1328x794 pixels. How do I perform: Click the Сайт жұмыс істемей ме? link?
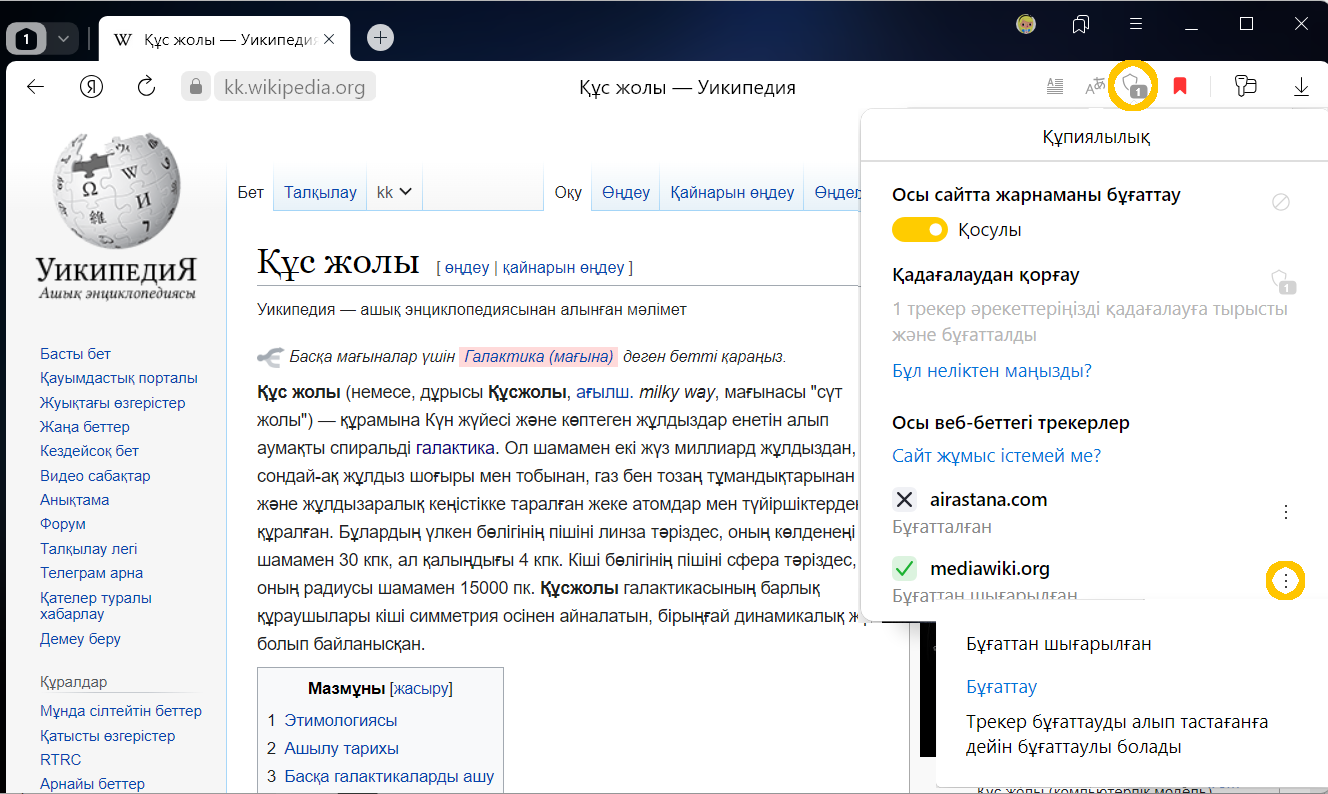pyautogui.click(x=996, y=456)
